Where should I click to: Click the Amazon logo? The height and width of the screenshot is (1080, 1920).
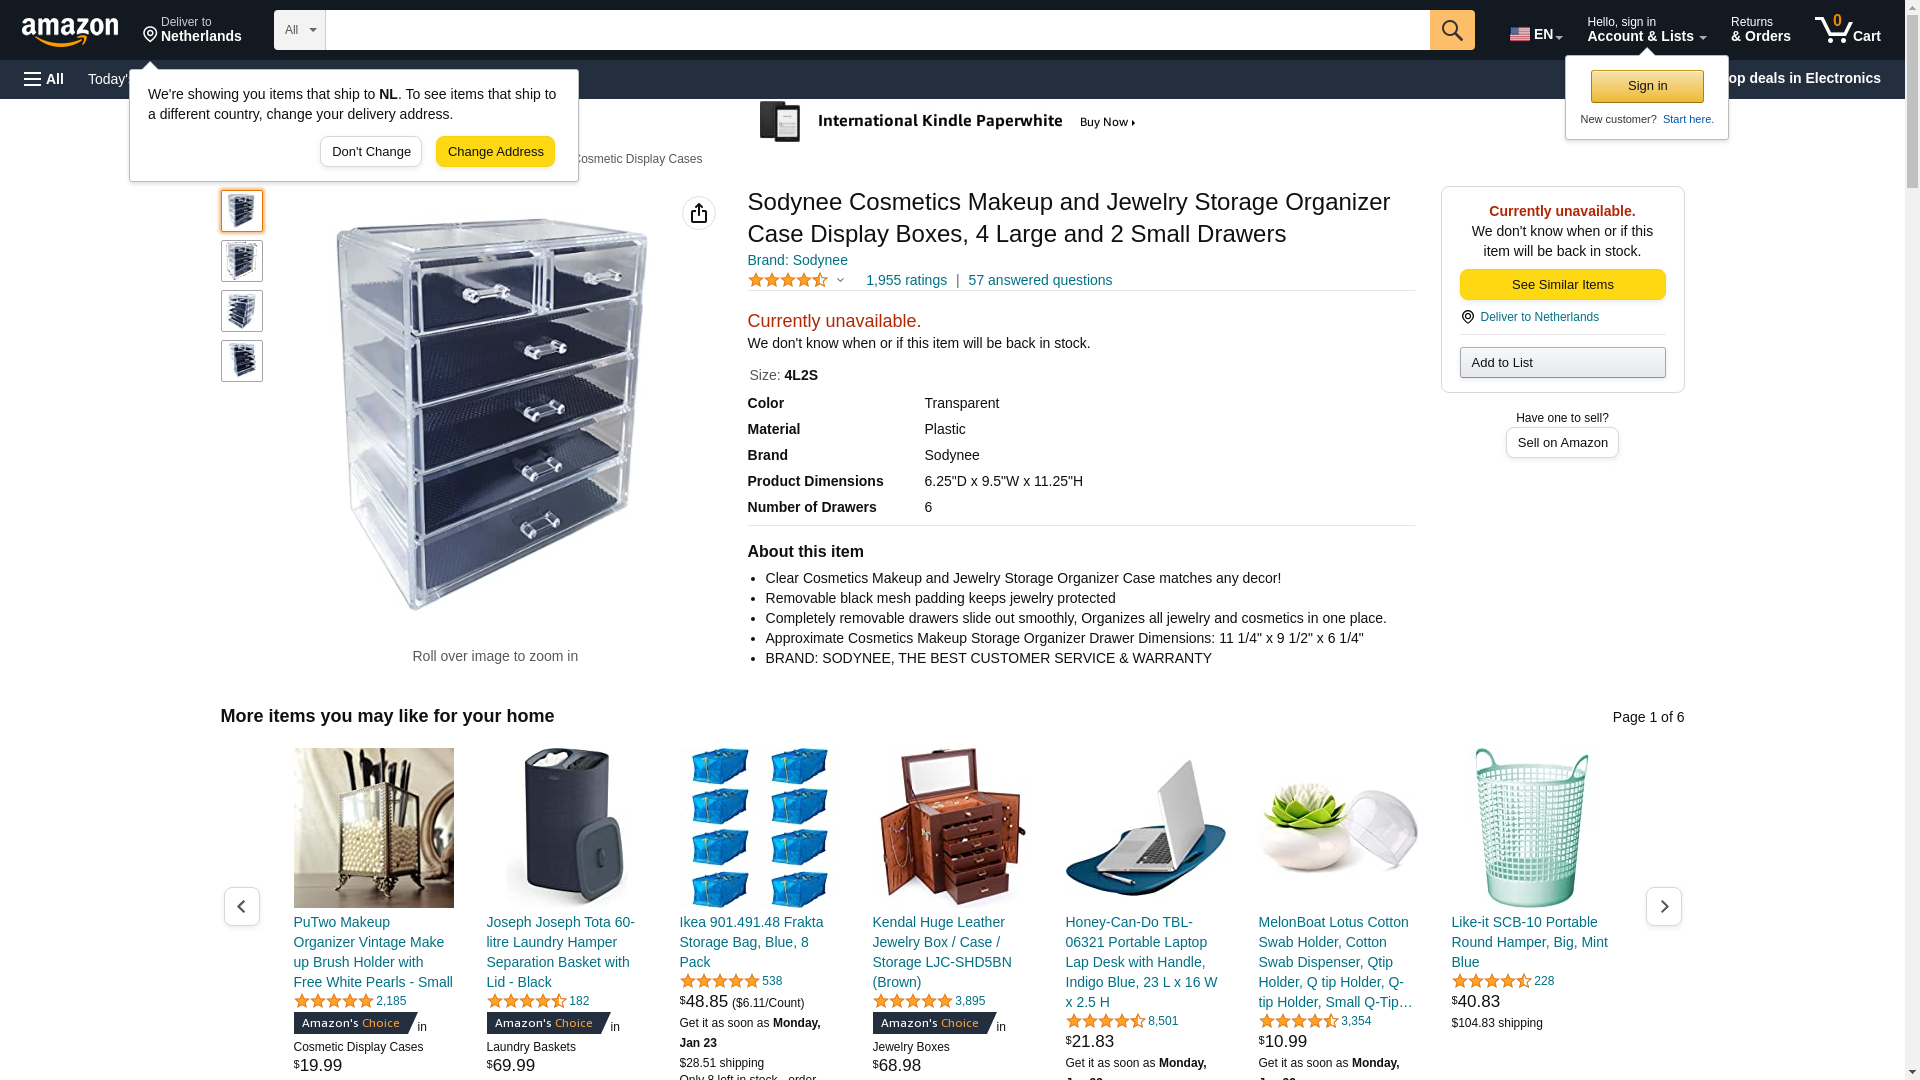(70, 30)
